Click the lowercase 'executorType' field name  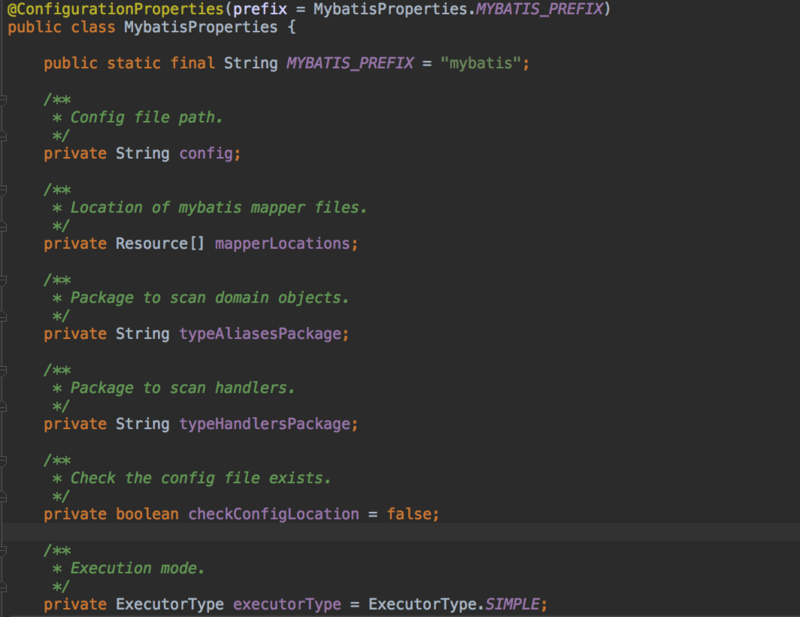pos(287,605)
